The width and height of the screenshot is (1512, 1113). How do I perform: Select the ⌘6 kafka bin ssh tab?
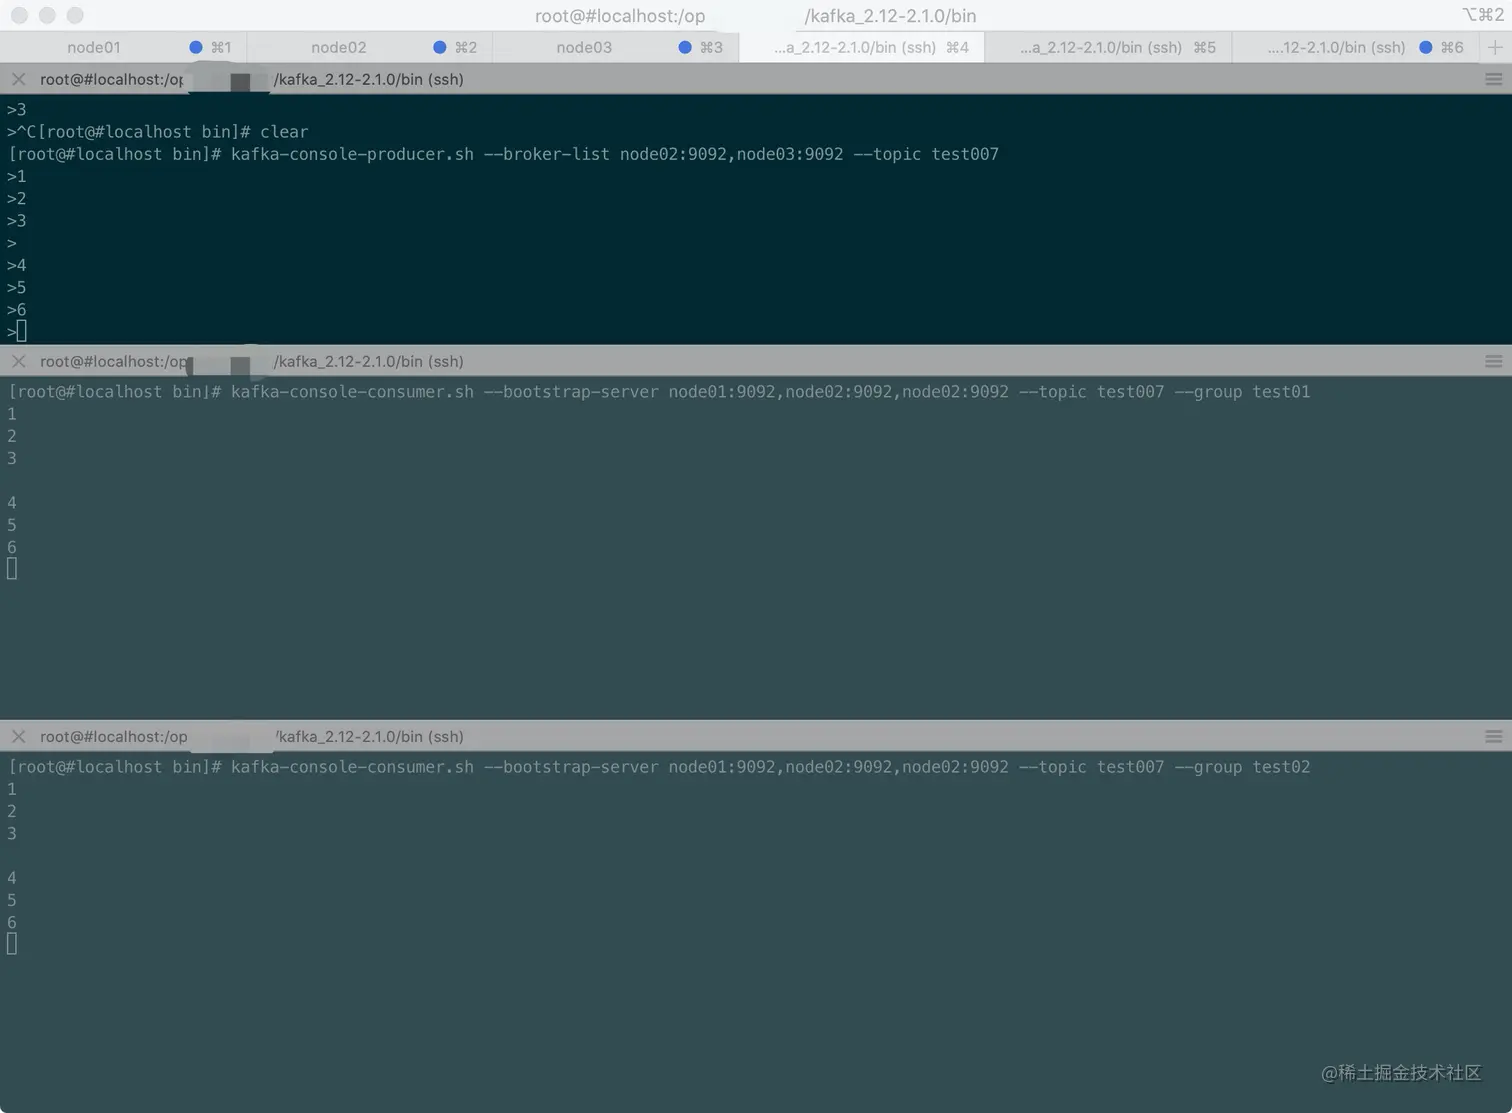[1355, 47]
